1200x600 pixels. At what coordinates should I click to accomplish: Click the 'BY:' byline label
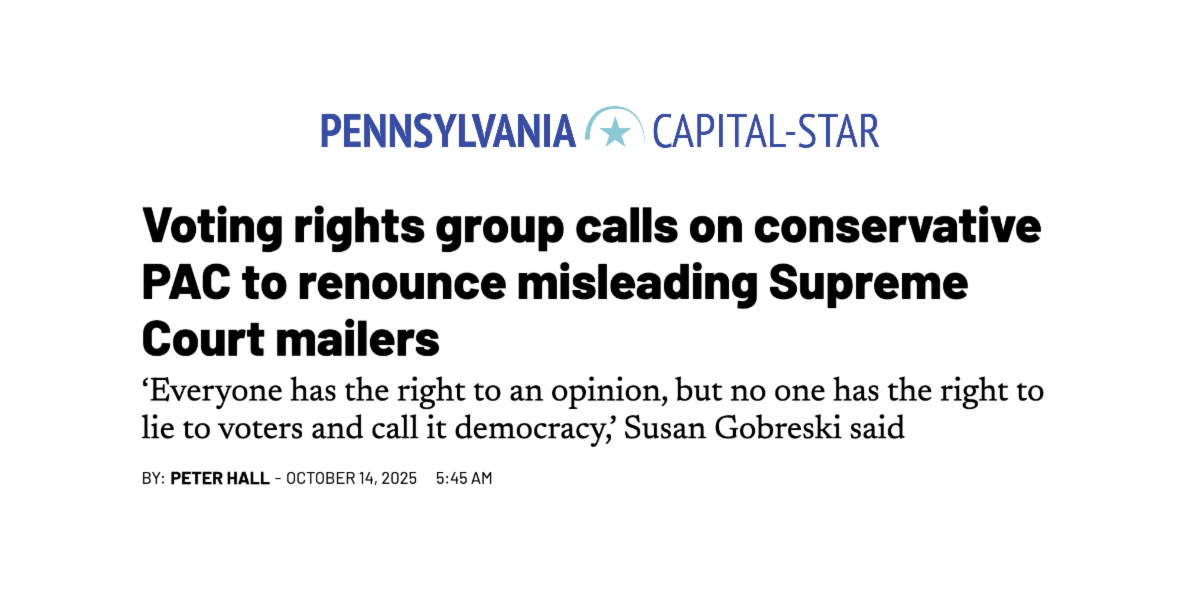(153, 478)
